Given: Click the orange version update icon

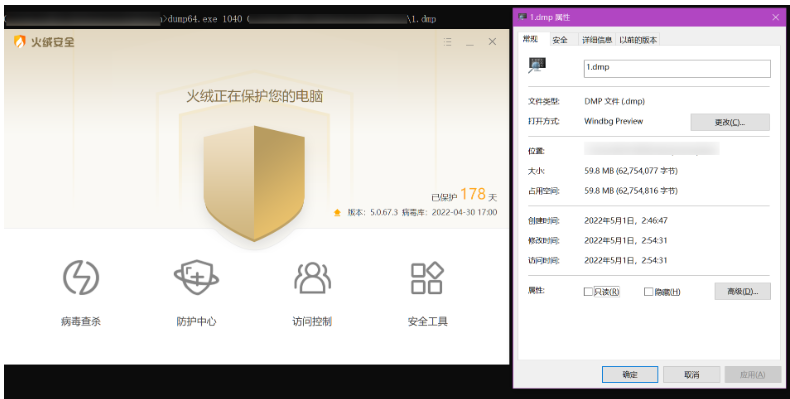Looking at the screenshot, I should [x=337, y=213].
